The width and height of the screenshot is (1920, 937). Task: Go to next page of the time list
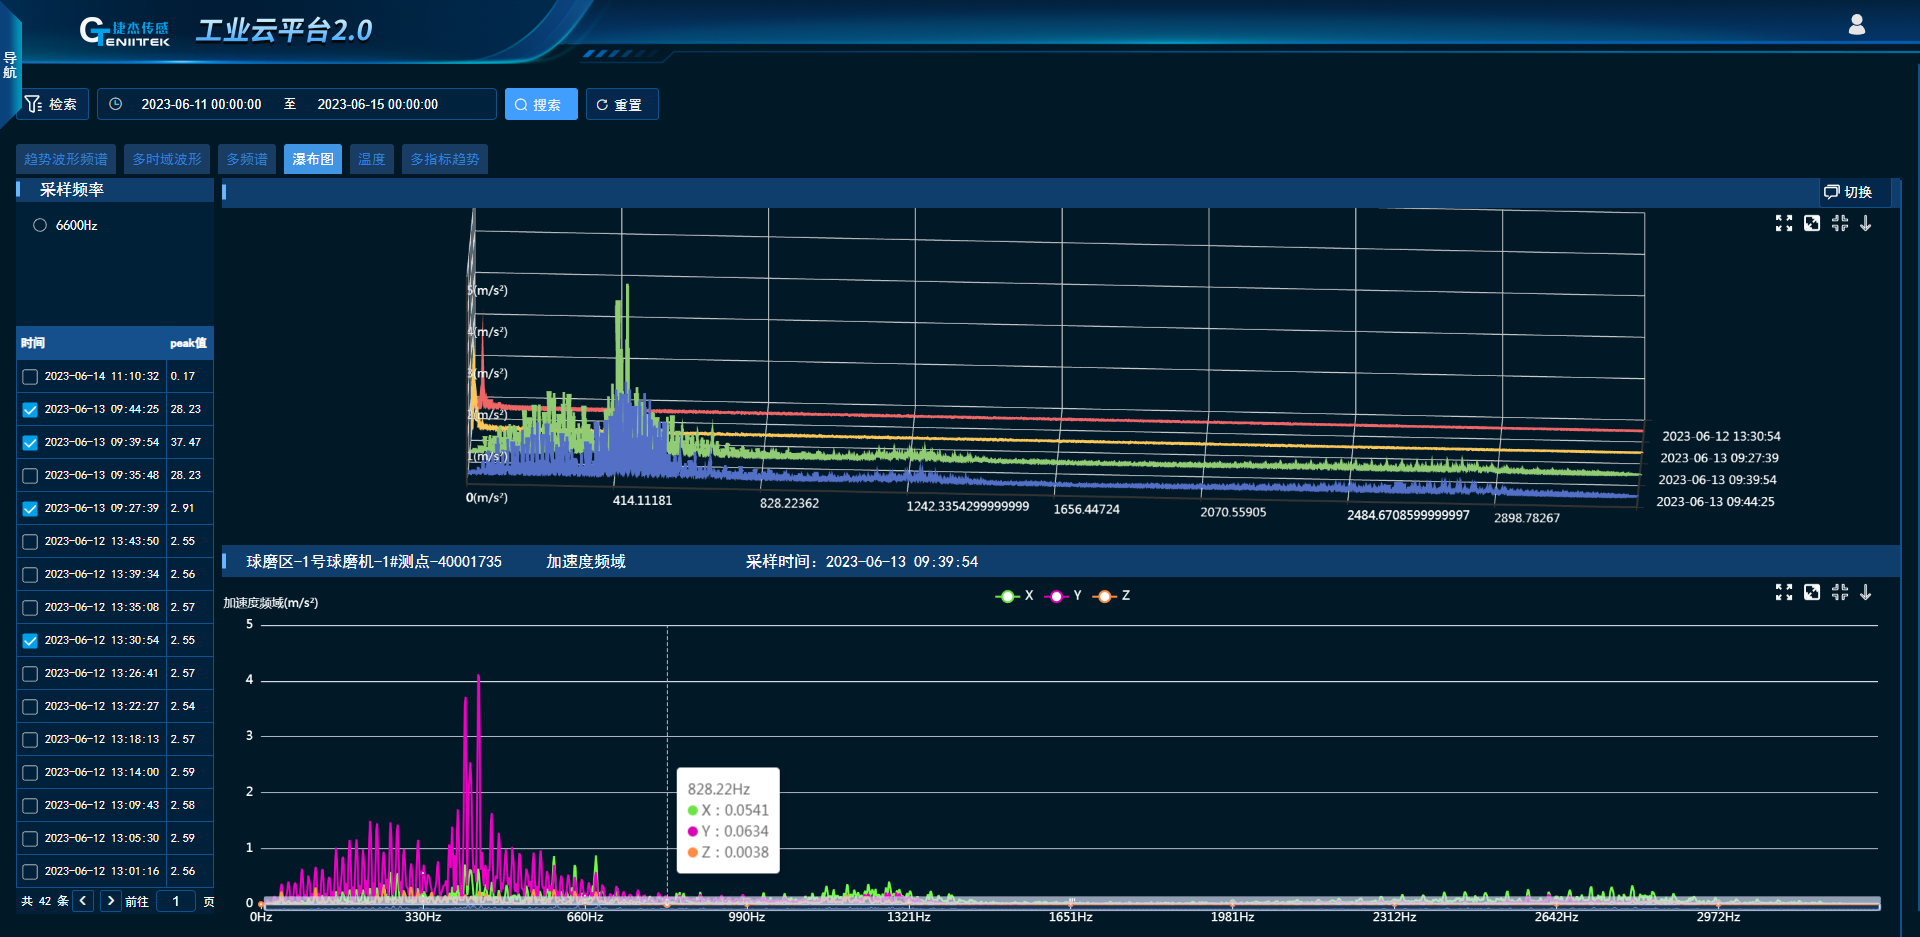(110, 901)
